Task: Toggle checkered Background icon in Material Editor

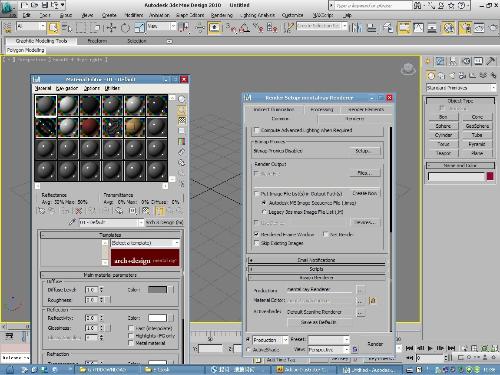Action: (x=182, y=120)
